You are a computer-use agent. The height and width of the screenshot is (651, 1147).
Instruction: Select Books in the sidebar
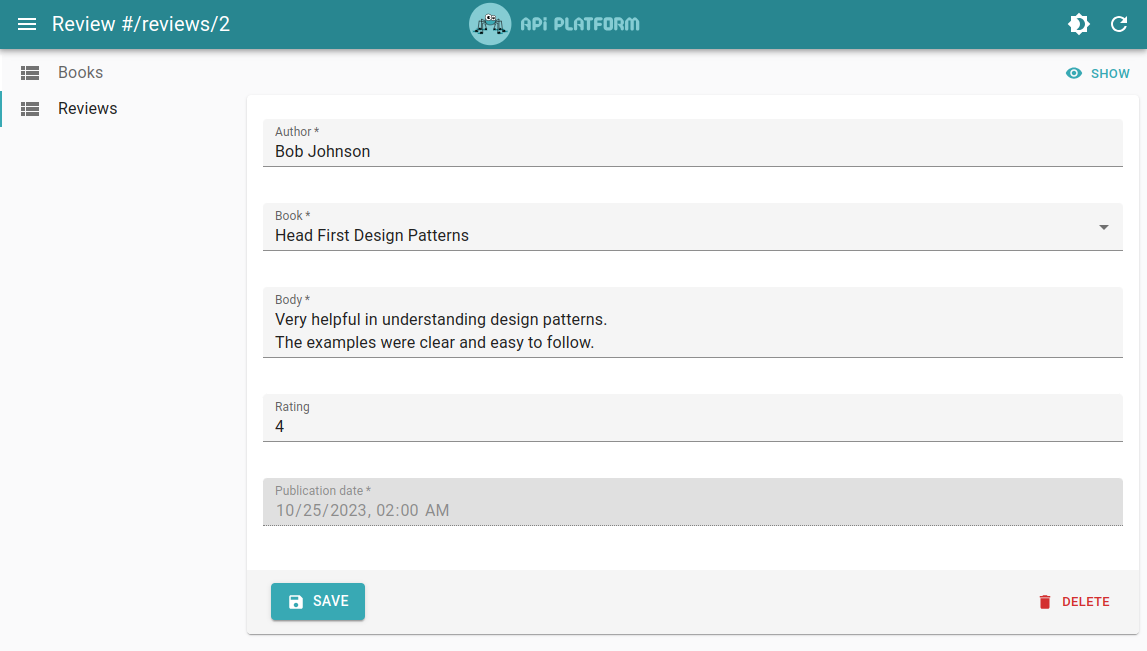coord(80,72)
